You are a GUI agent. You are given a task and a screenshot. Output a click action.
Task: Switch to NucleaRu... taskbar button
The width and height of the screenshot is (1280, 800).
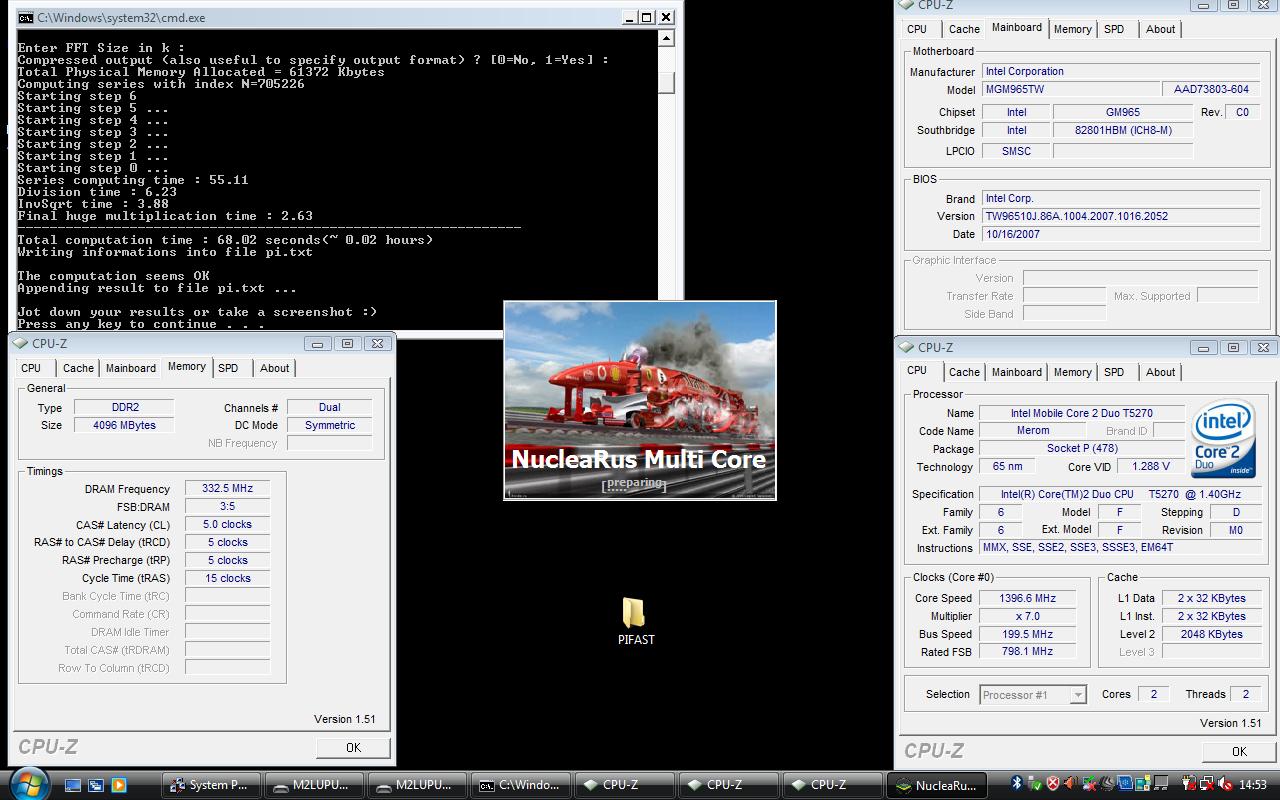pyautogui.click(x=939, y=785)
